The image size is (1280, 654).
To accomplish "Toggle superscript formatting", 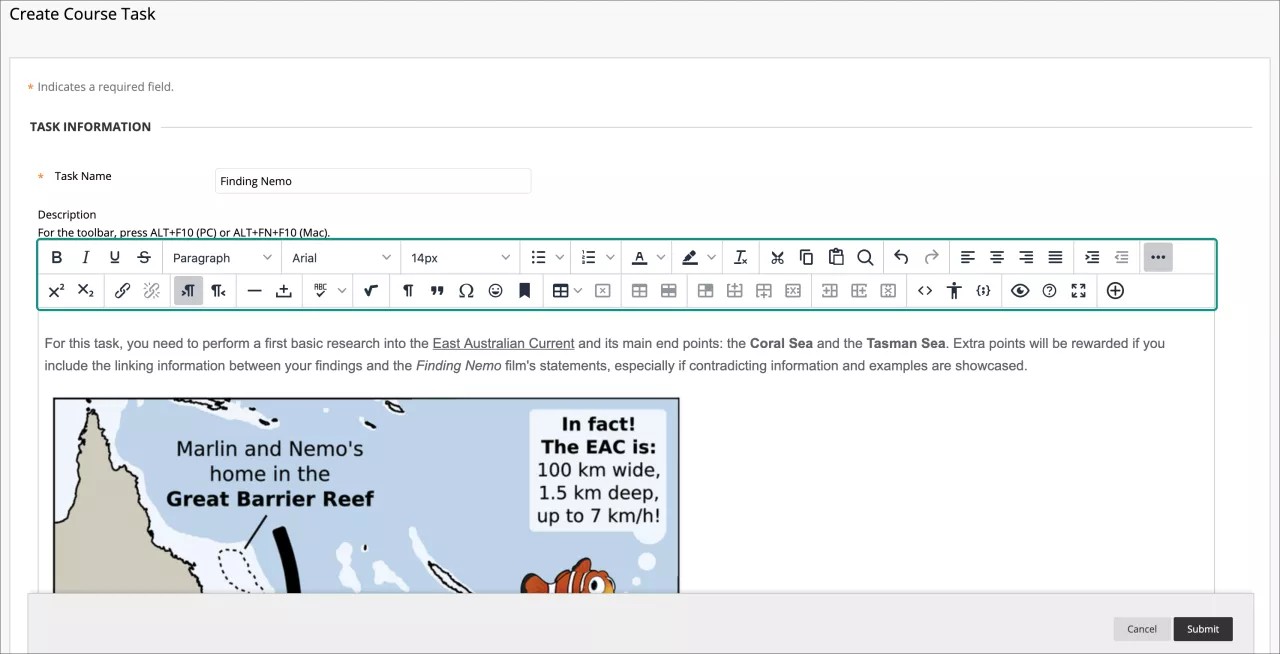I will click(56, 290).
